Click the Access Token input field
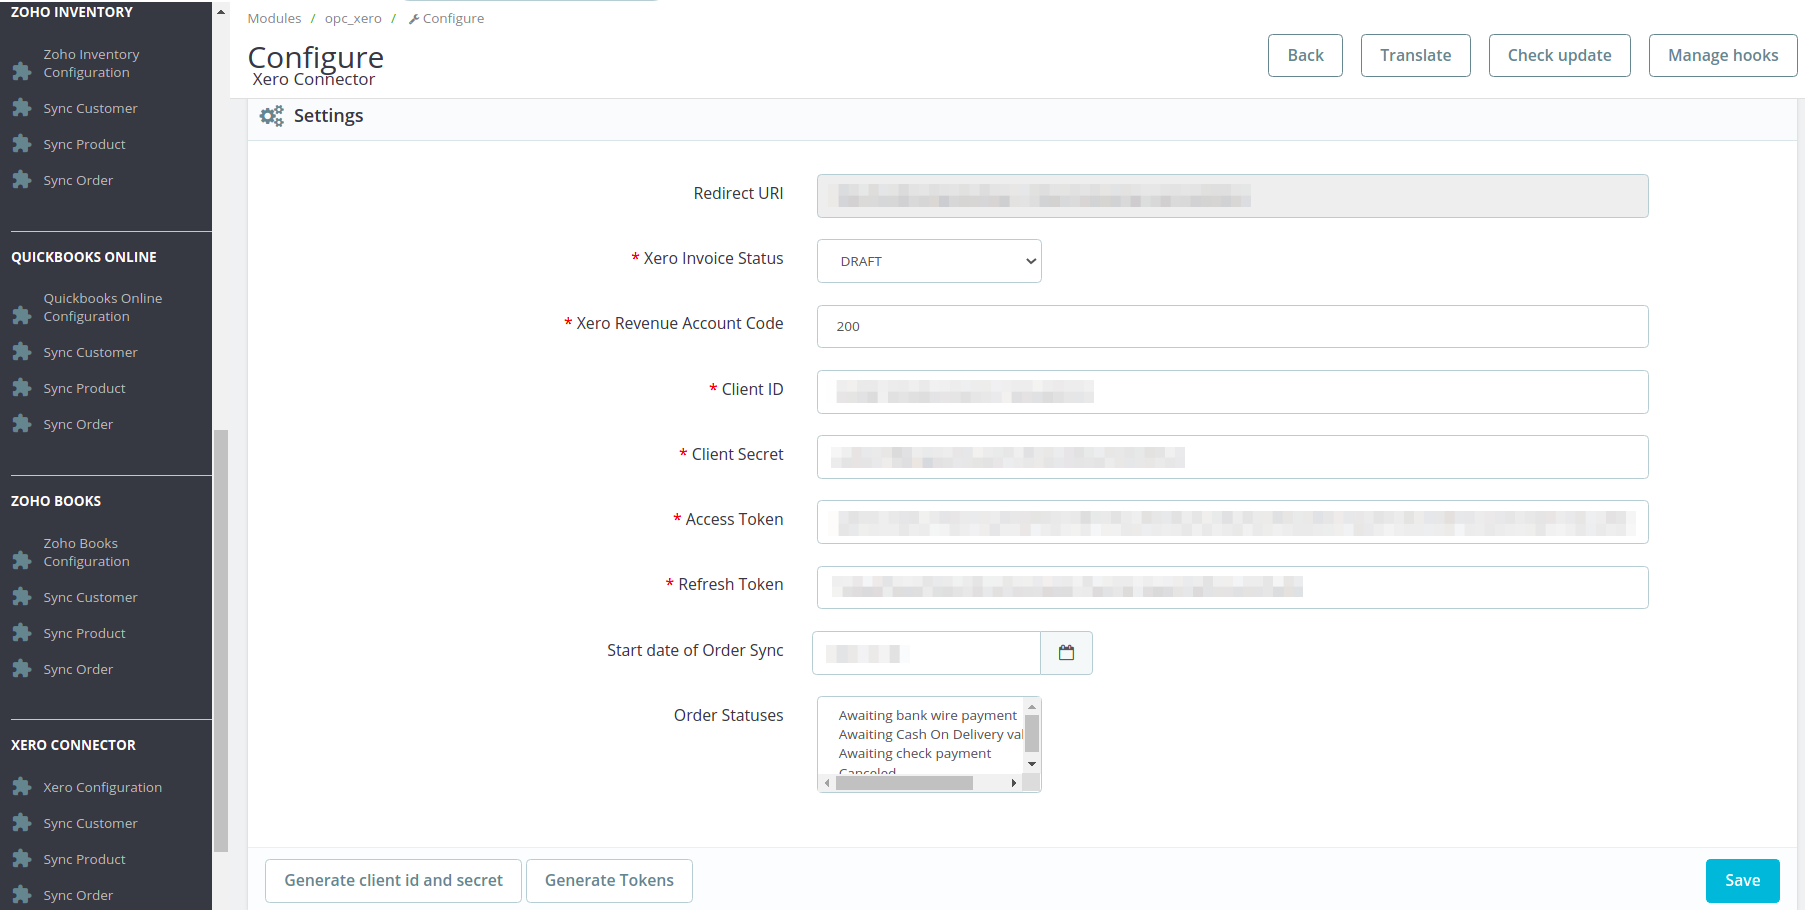This screenshot has height=910, width=1805. point(1232,522)
